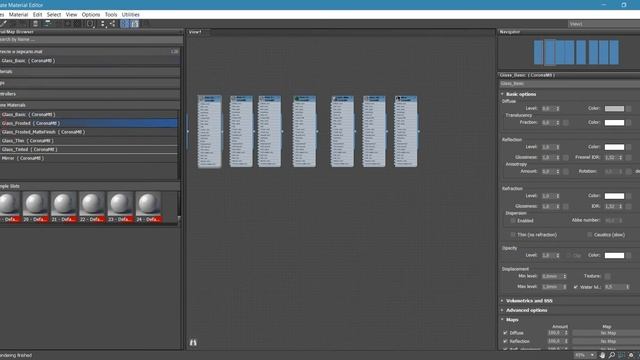Open the Material ID Channel flyout icon
640x360 pixels.
point(90,24)
